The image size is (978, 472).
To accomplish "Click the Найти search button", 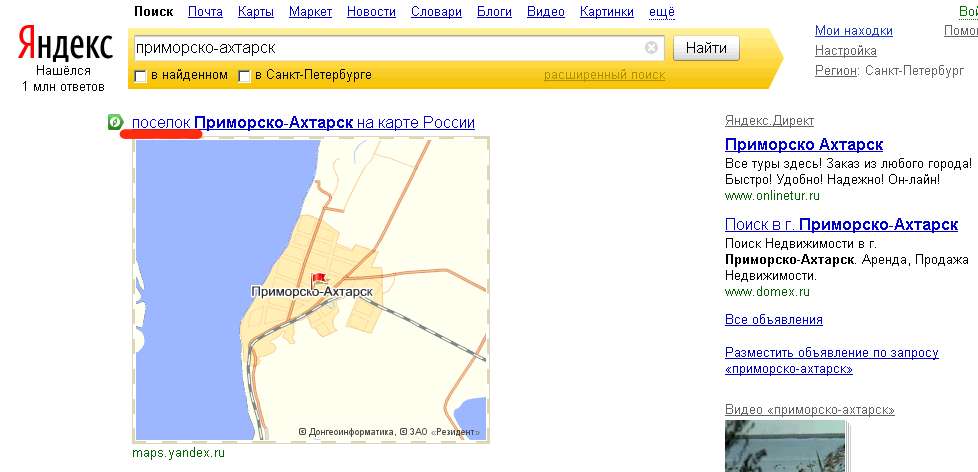I will click(706, 48).
